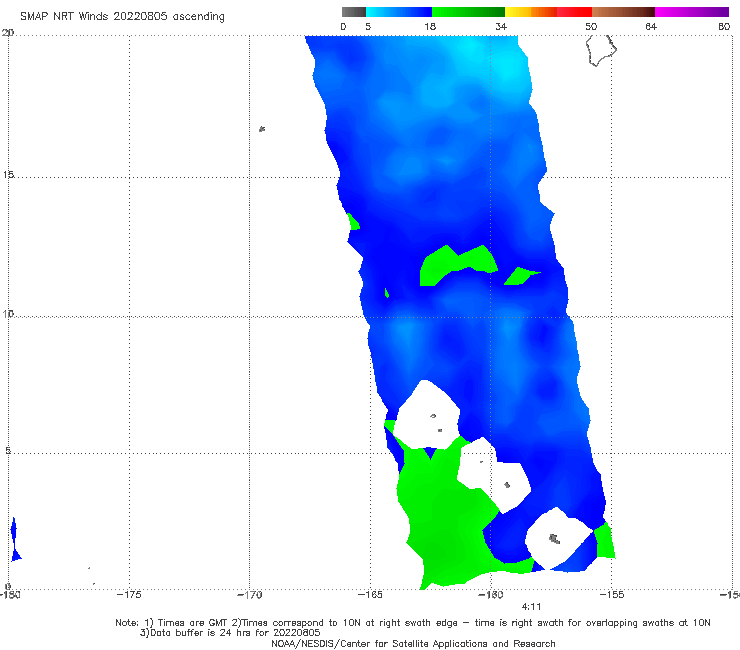Image resolution: width=740 pixels, height=650 pixels.
Task: Click the longitude label '-170'
Action: [x=249, y=595]
